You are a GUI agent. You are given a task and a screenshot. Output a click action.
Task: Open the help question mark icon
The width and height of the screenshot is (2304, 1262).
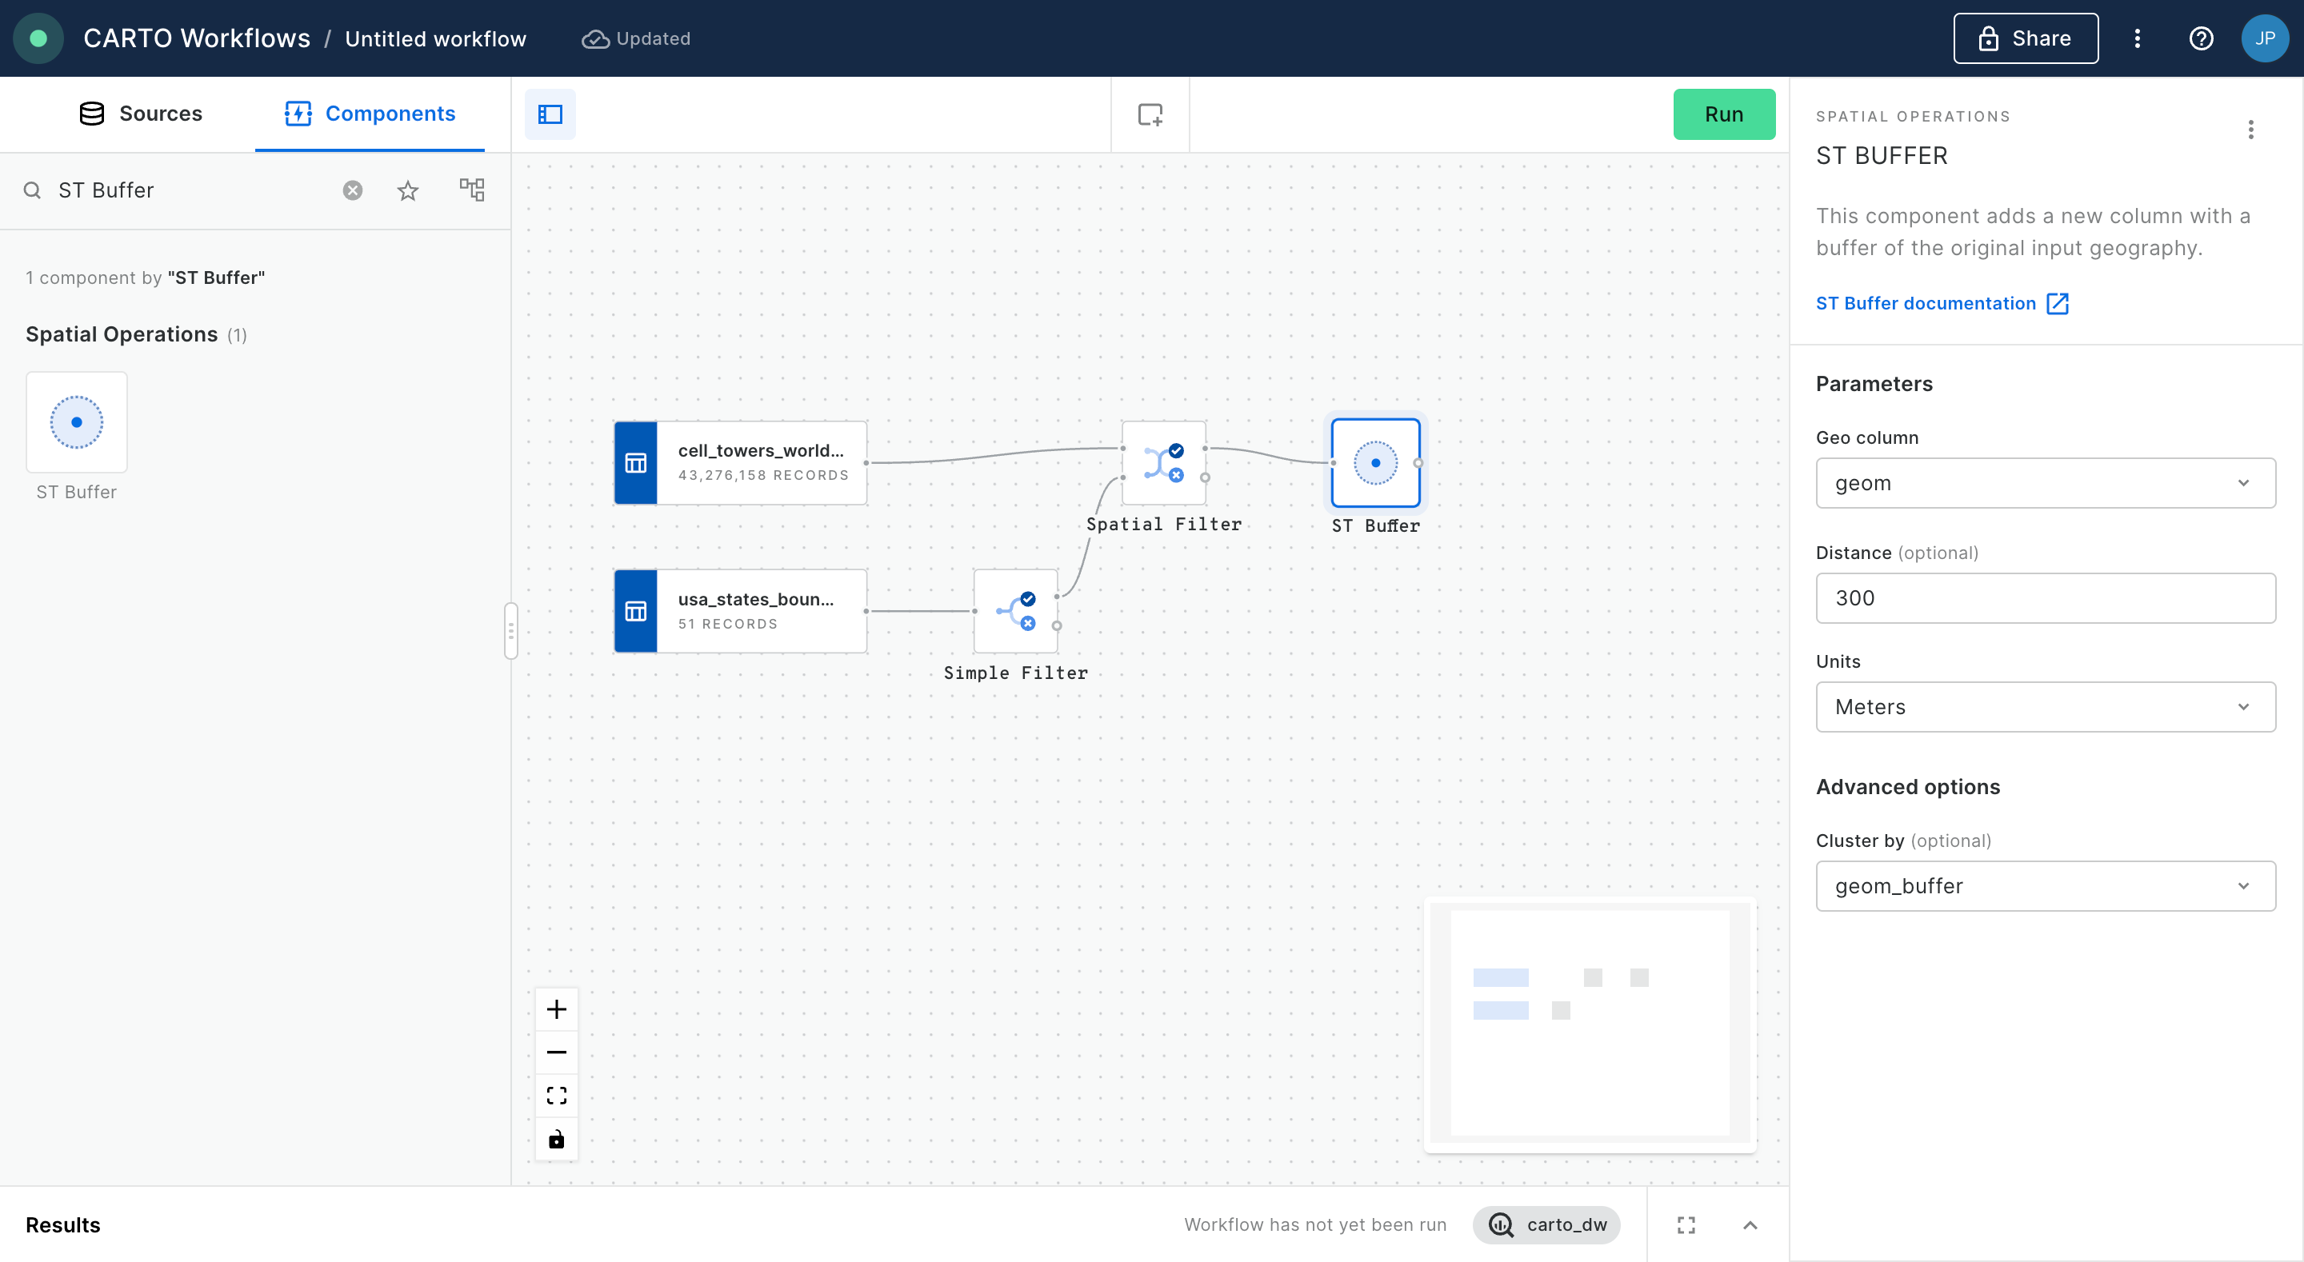pos(2201,38)
